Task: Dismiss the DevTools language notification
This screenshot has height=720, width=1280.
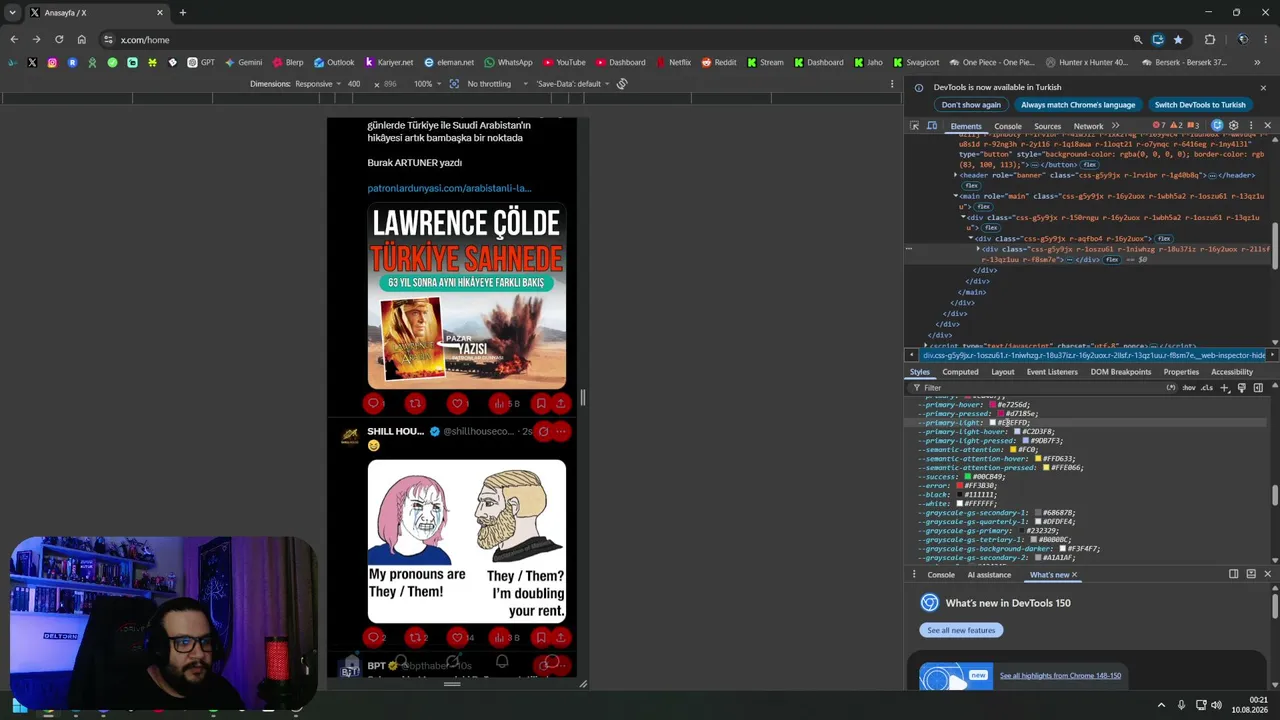Action: click(x=1263, y=88)
